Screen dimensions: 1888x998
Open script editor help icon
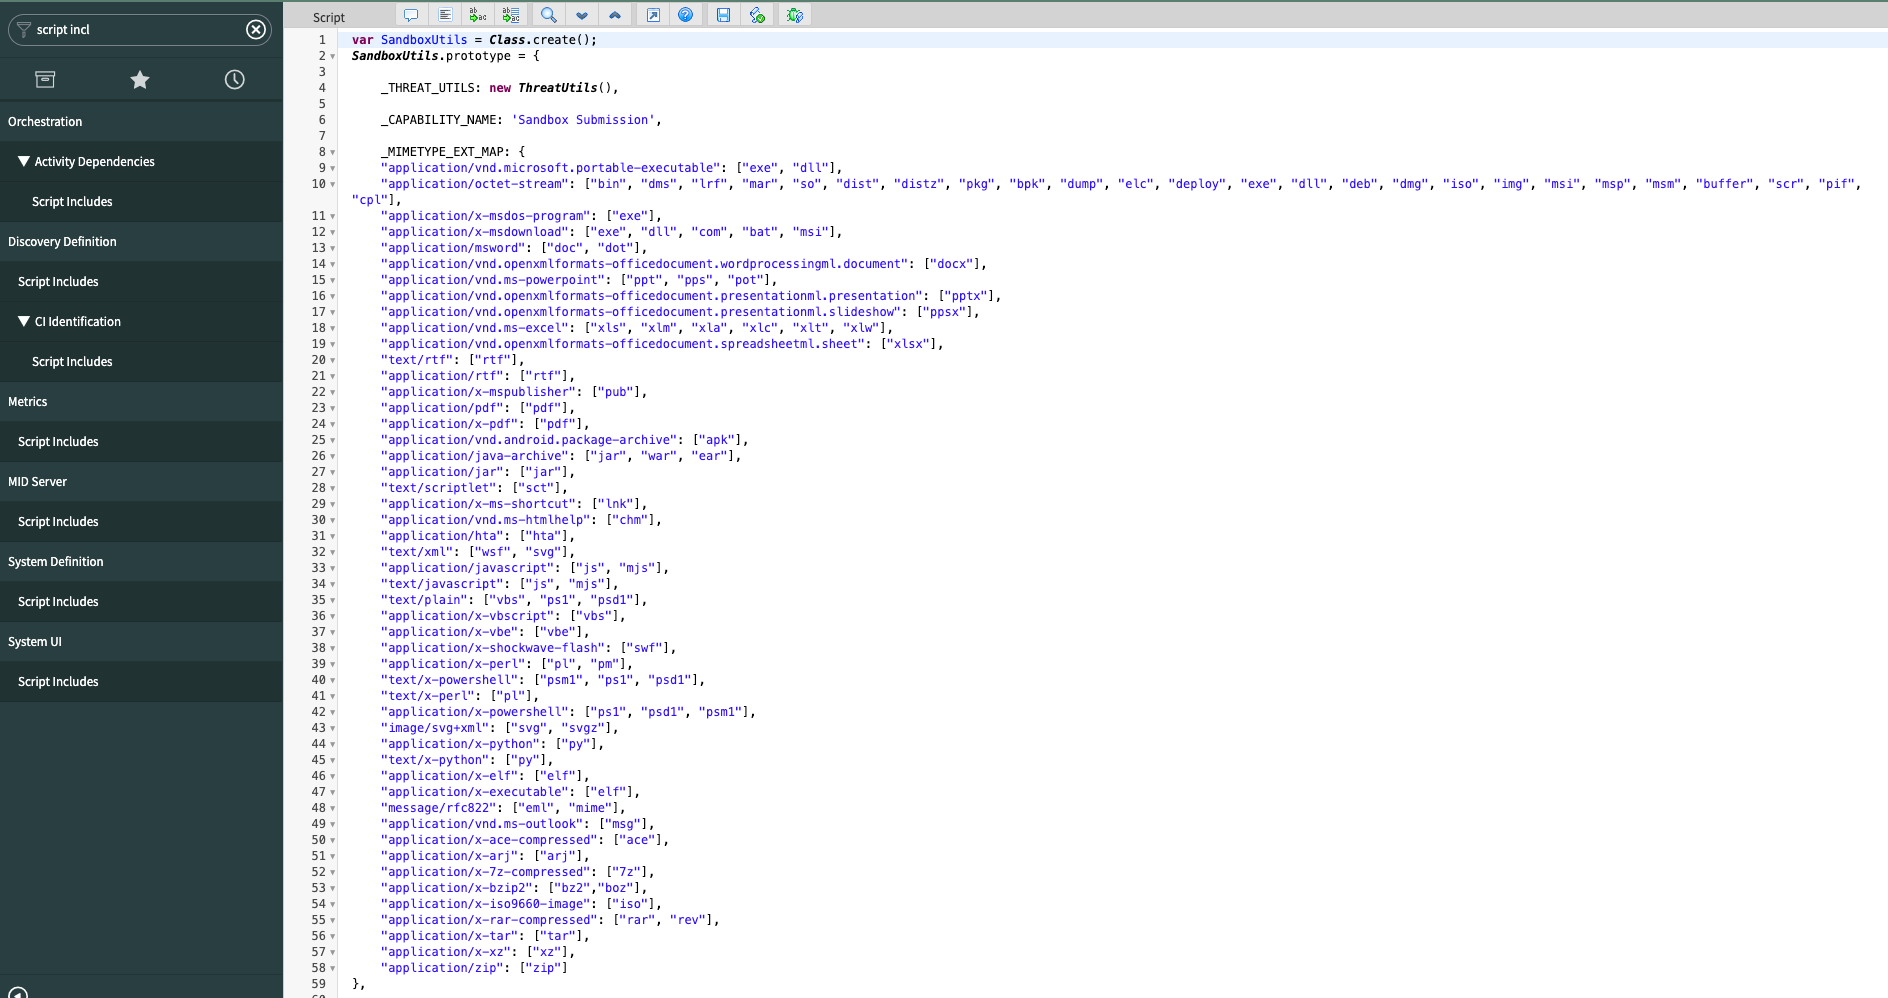point(686,15)
